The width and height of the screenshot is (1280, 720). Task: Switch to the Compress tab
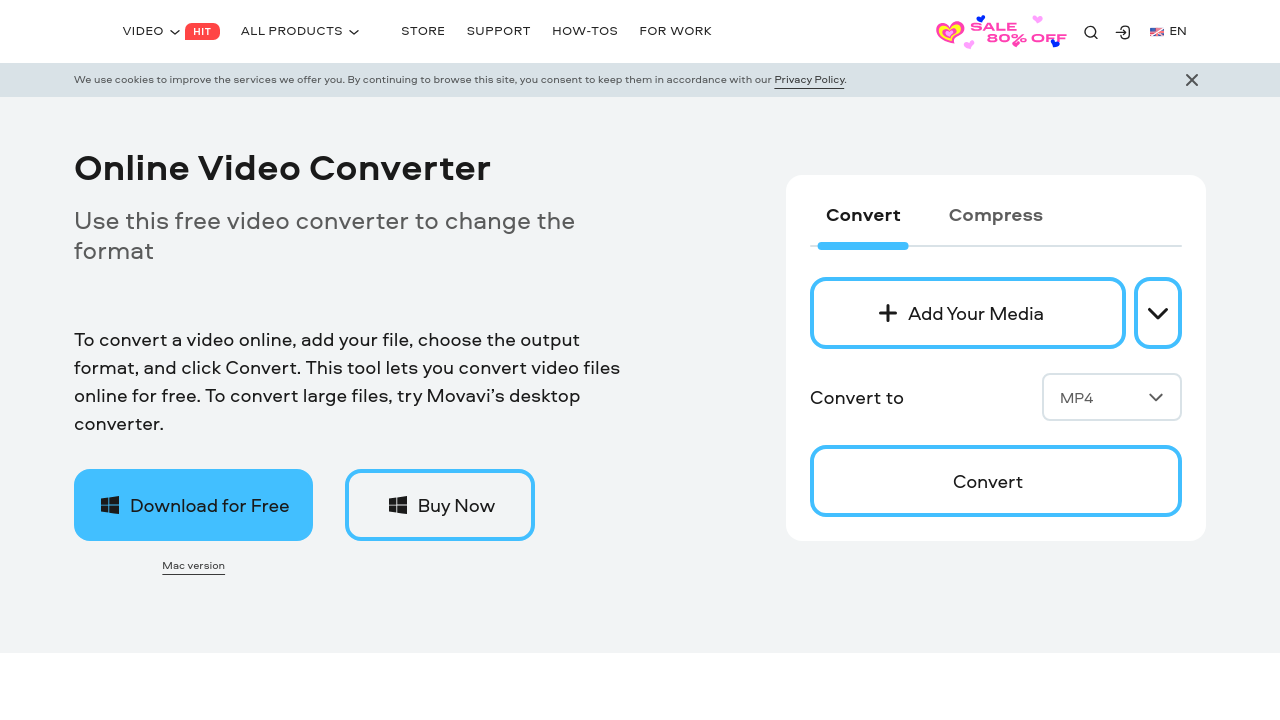tap(995, 215)
